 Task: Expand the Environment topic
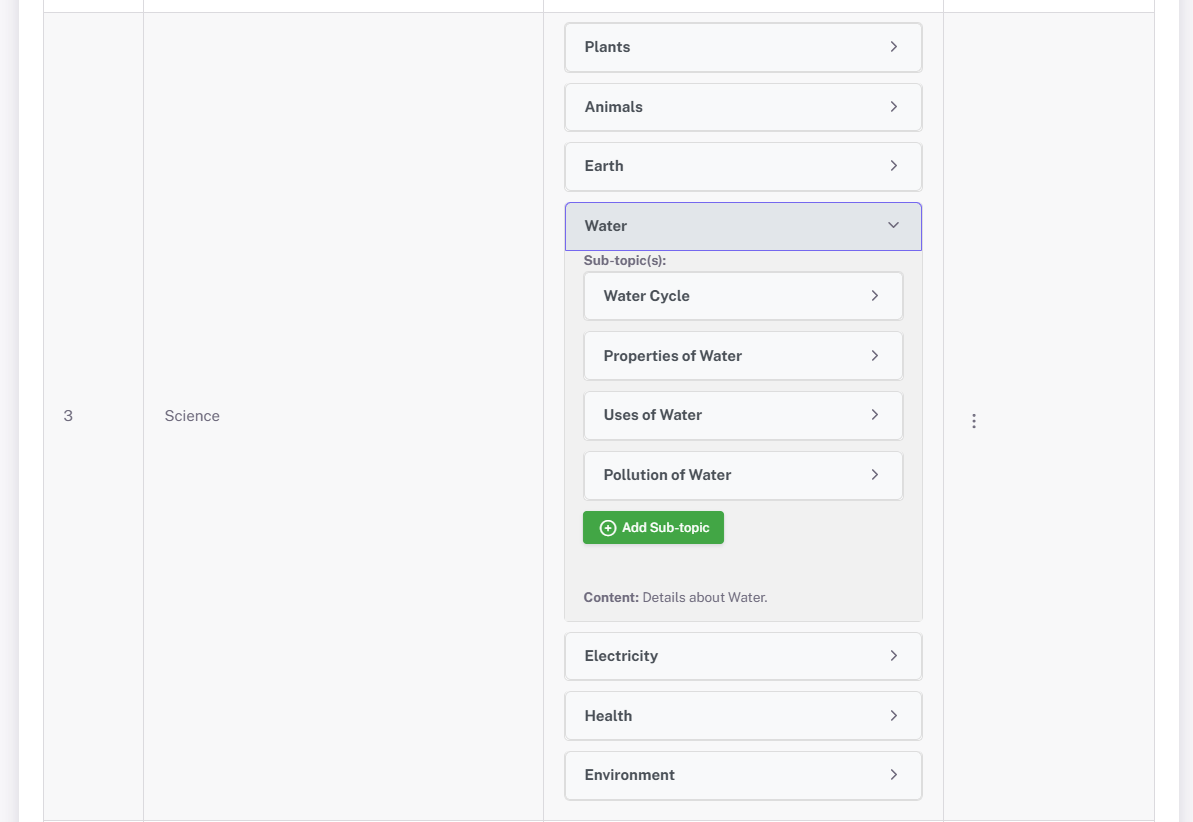pyautogui.click(x=742, y=775)
